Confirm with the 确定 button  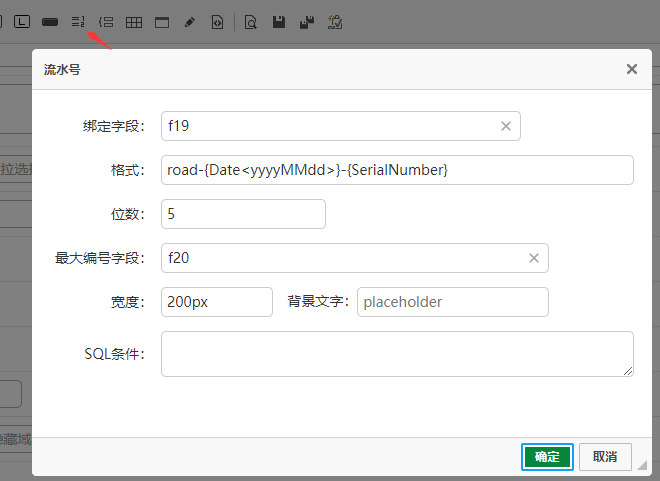coord(547,457)
